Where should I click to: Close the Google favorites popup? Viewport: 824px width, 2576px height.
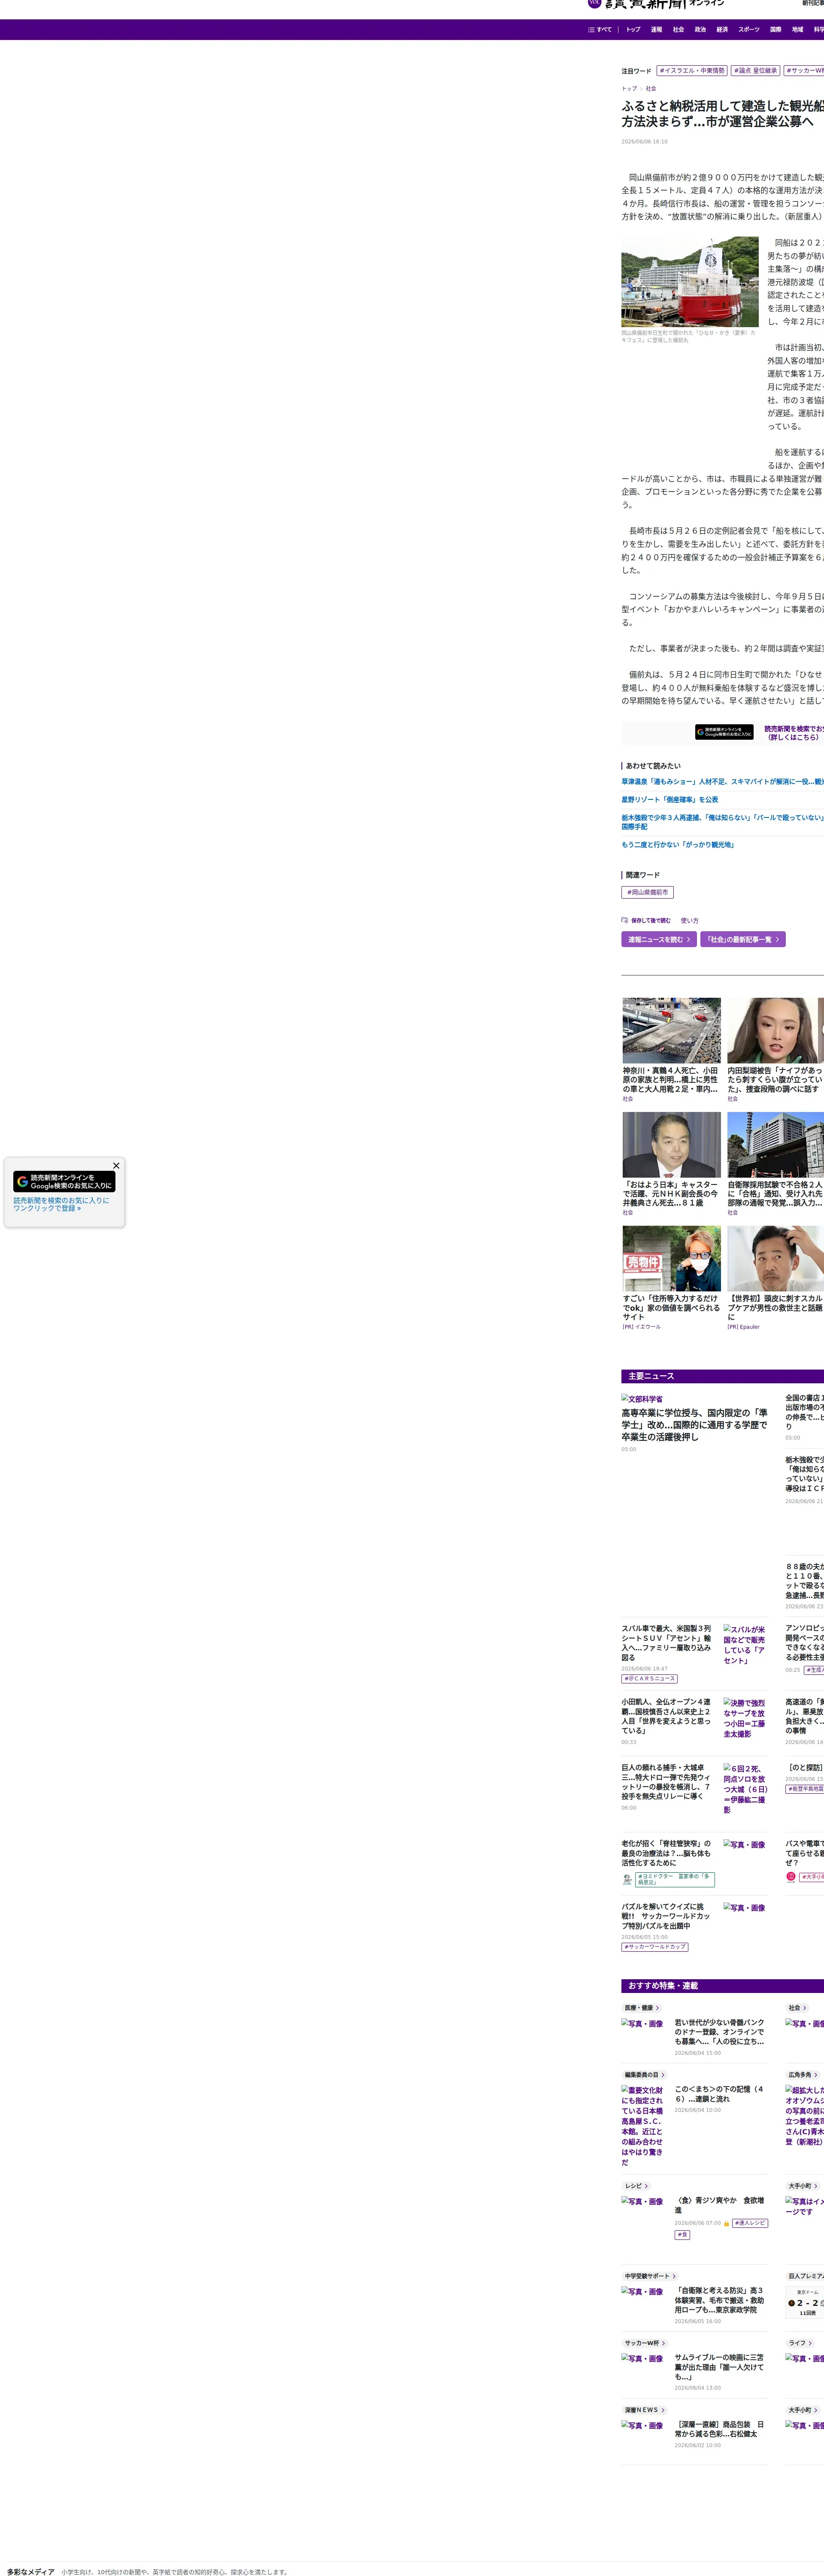point(116,1165)
